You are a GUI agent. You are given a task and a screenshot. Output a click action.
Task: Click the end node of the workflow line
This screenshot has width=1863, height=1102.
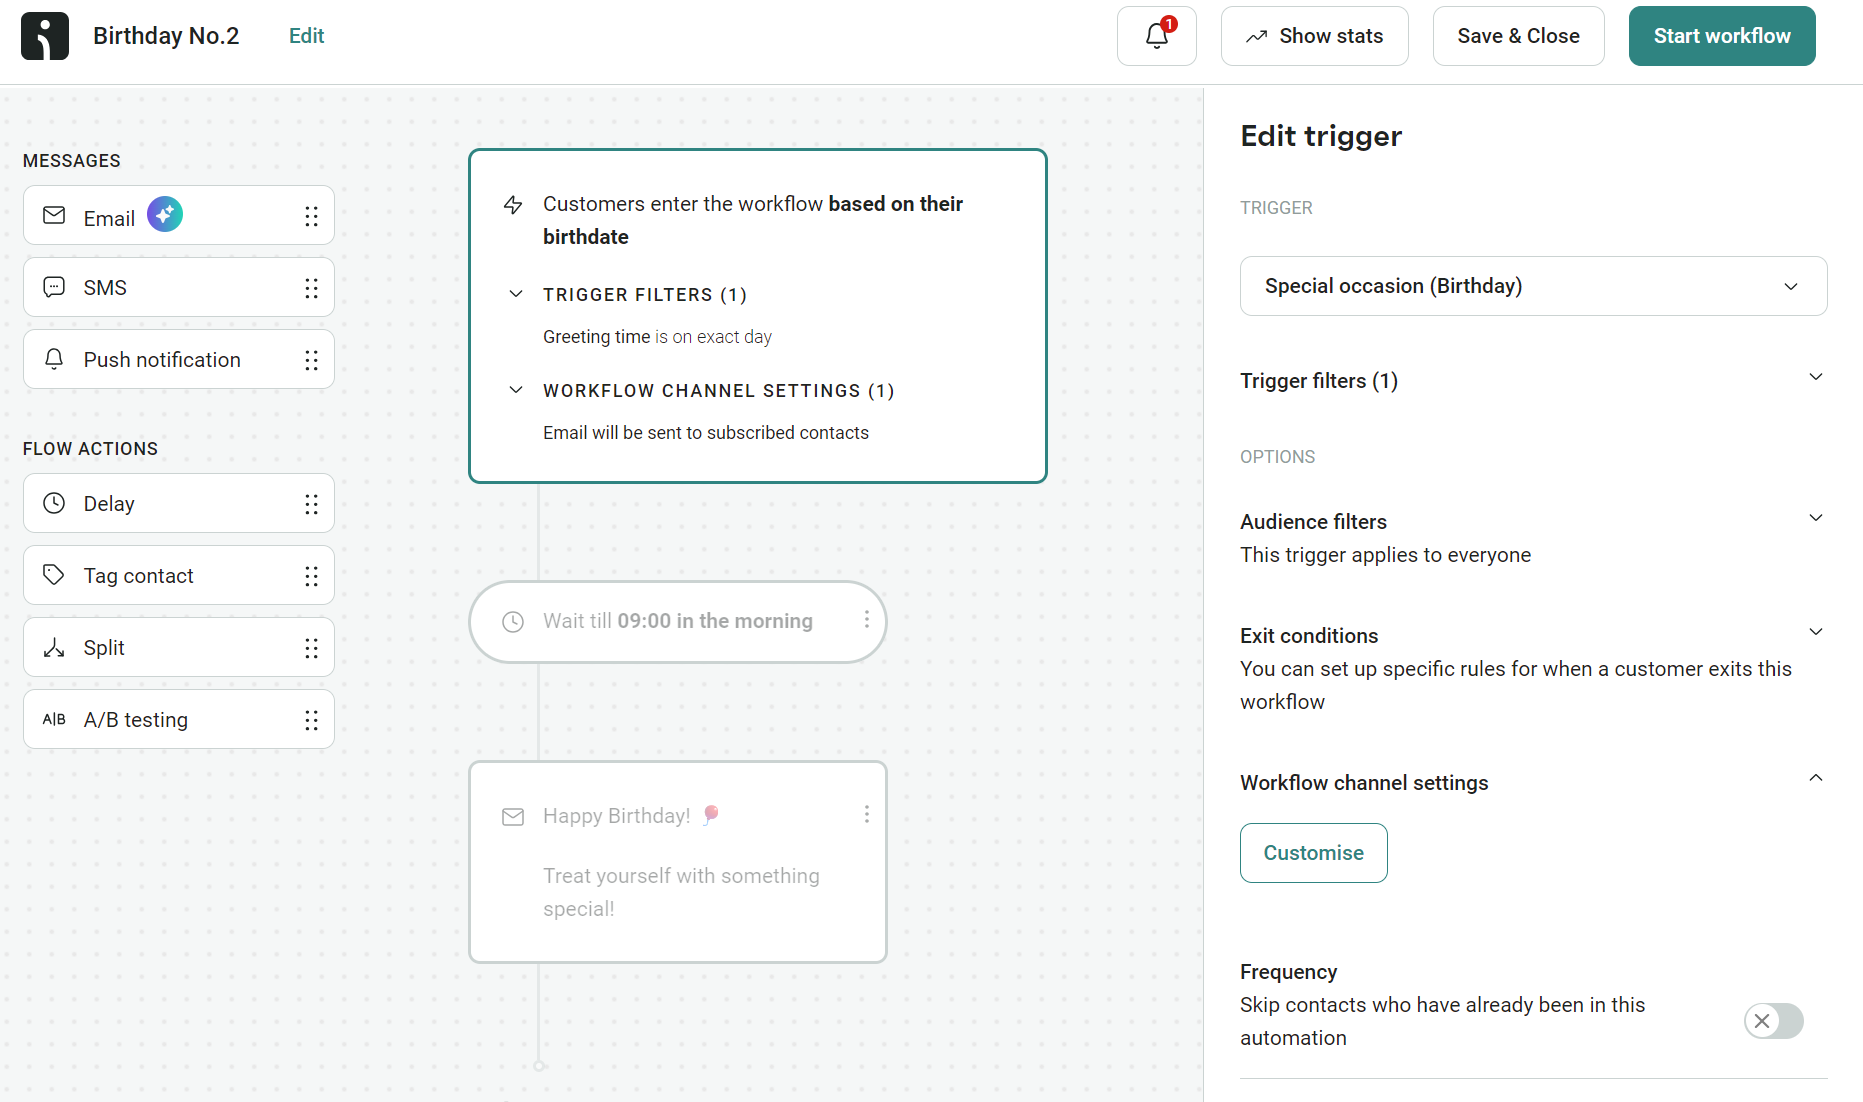tap(539, 1066)
